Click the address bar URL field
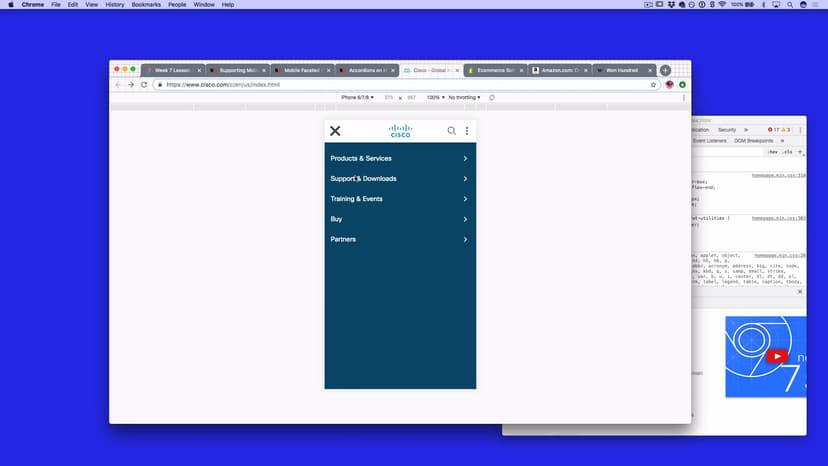828x466 pixels. pyautogui.click(x=400, y=85)
